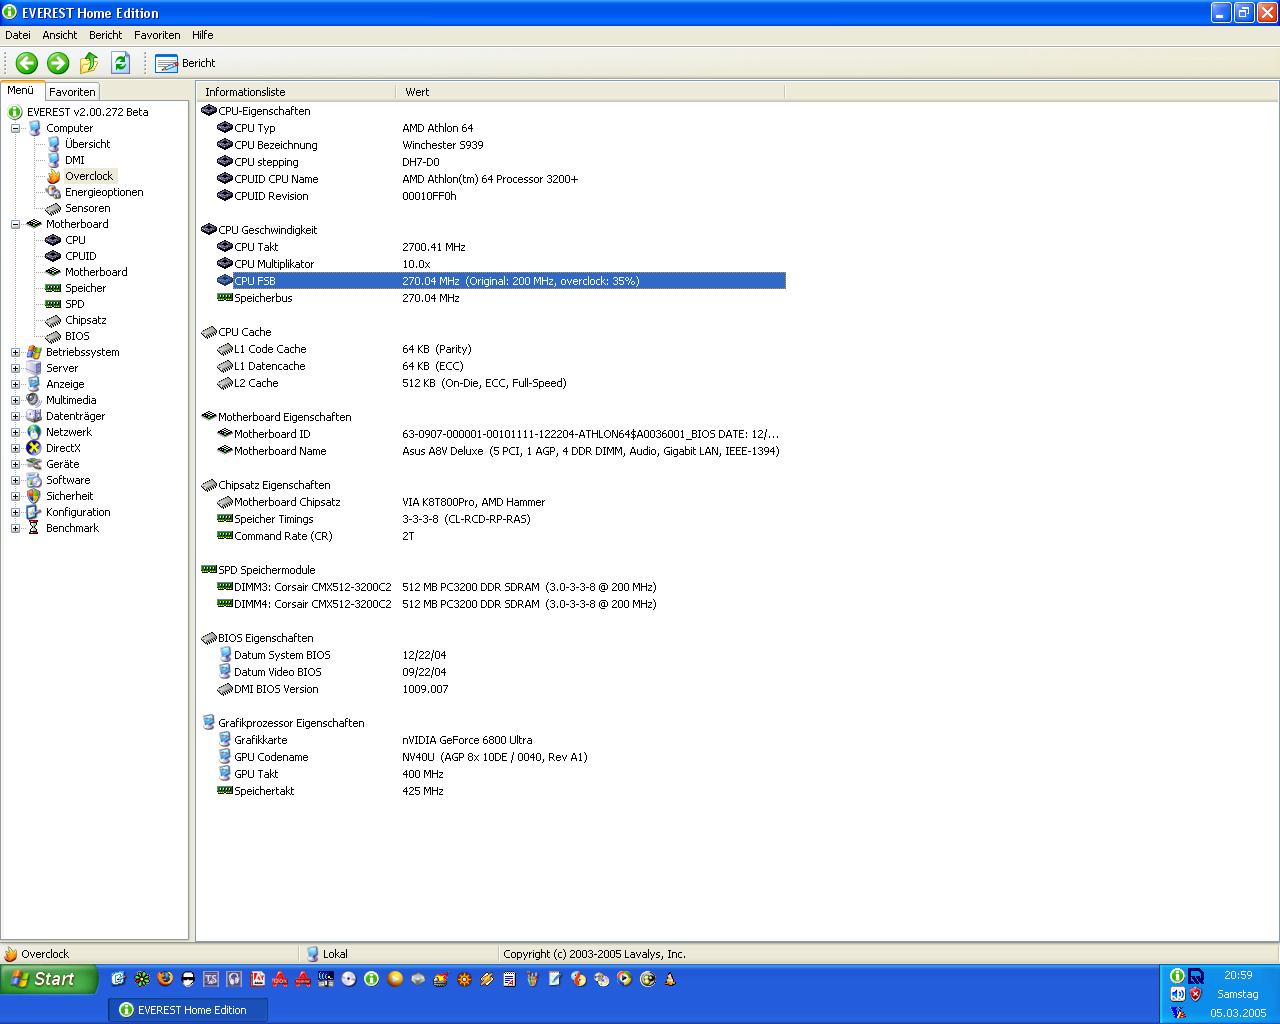The height and width of the screenshot is (1024, 1280).
Task: Open the Hilfe menu
Action: 203,35
